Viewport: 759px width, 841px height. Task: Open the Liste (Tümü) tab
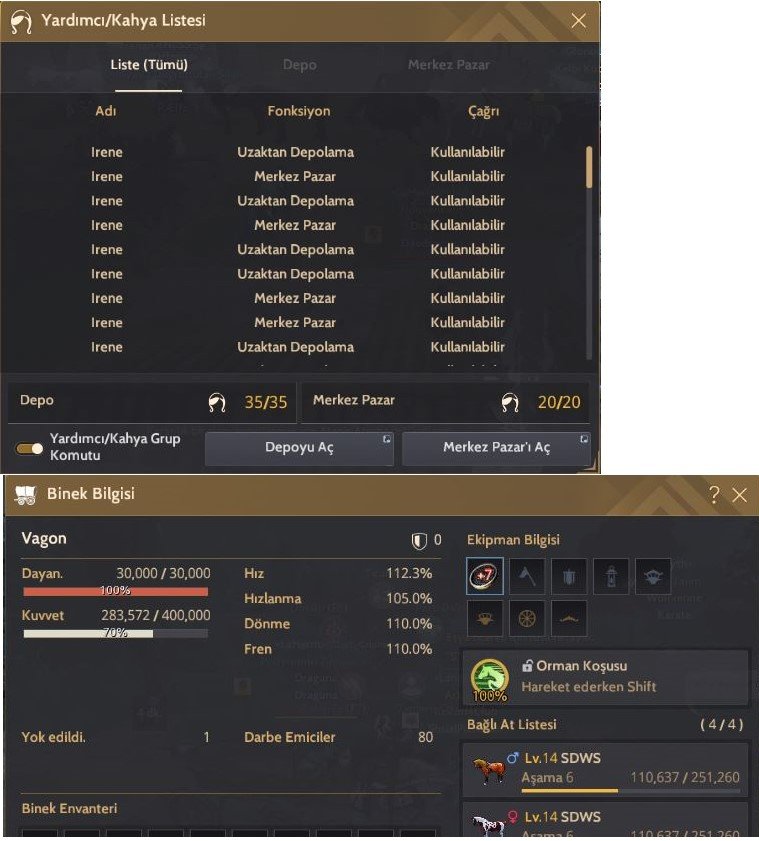(149, 65)
